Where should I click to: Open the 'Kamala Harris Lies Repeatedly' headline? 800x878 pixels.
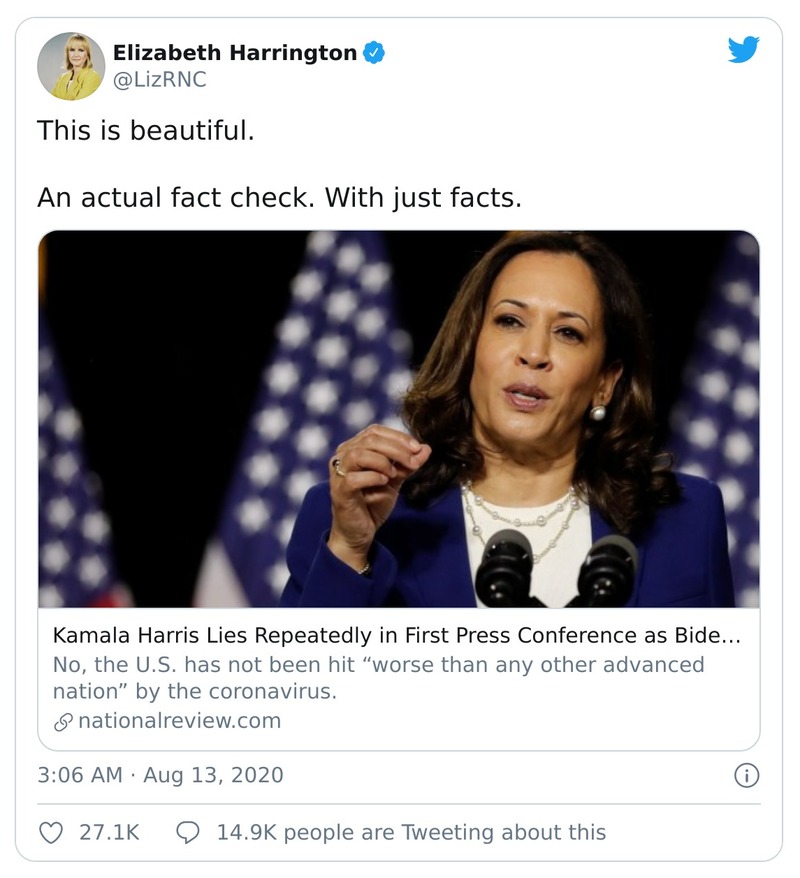[396, 636]
